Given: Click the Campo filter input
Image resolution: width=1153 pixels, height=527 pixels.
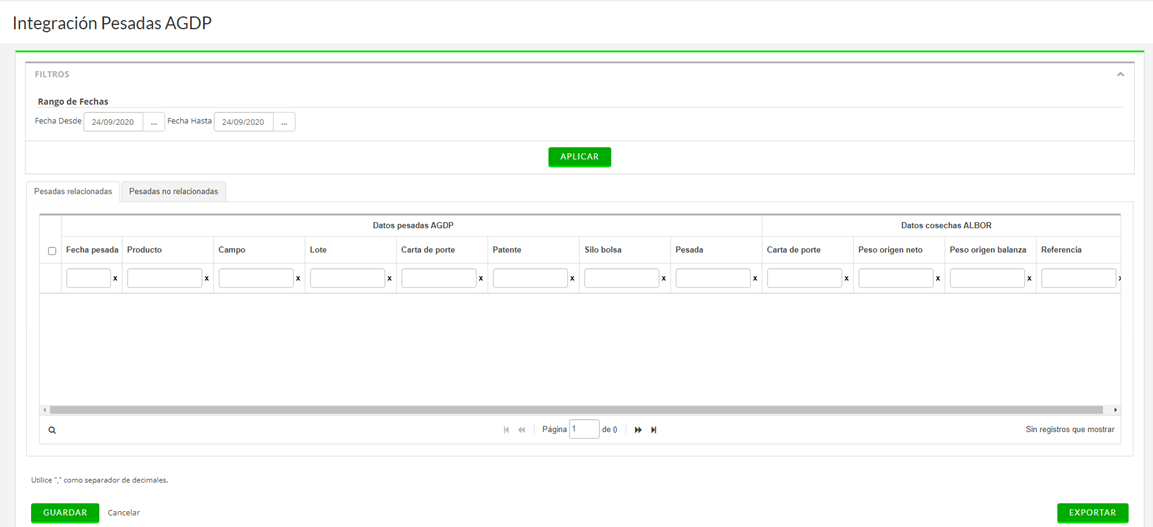Looking at the screenshot, I should 256,279.
